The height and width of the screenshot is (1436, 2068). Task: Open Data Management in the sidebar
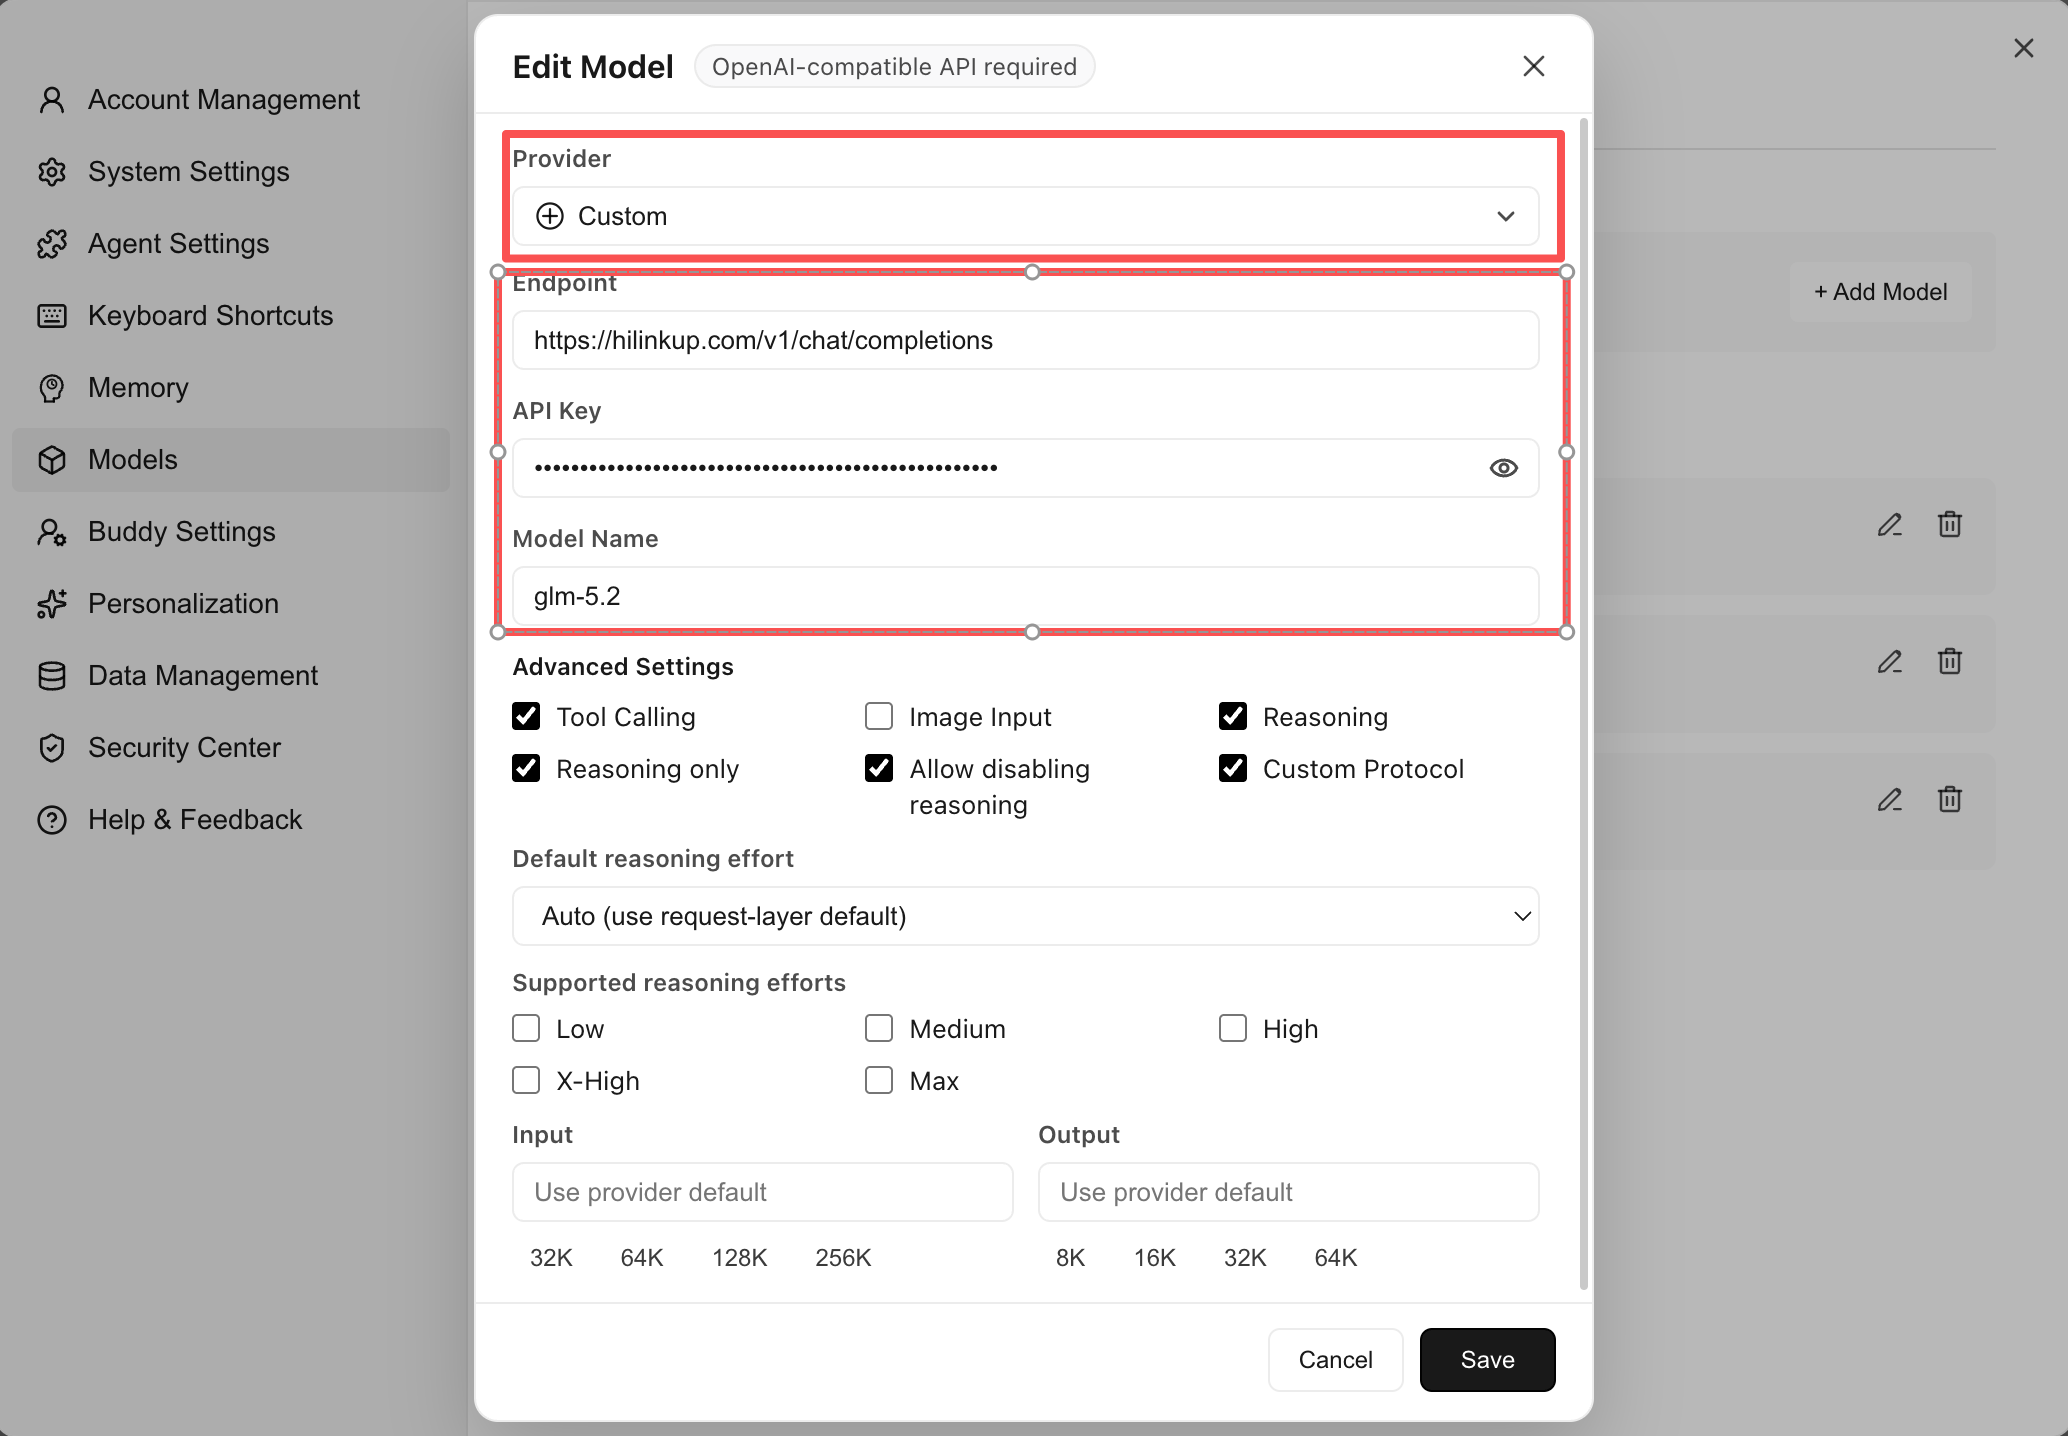[231, 676]
